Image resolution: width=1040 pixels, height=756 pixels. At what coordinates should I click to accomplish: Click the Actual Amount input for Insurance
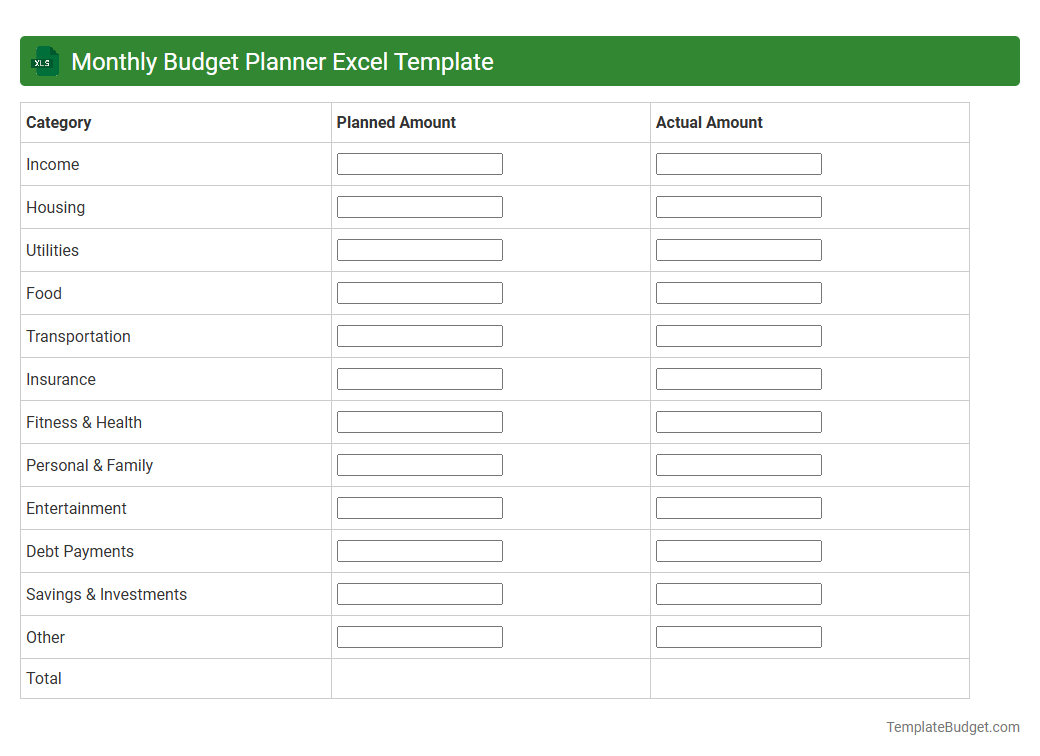click(738, 378)
